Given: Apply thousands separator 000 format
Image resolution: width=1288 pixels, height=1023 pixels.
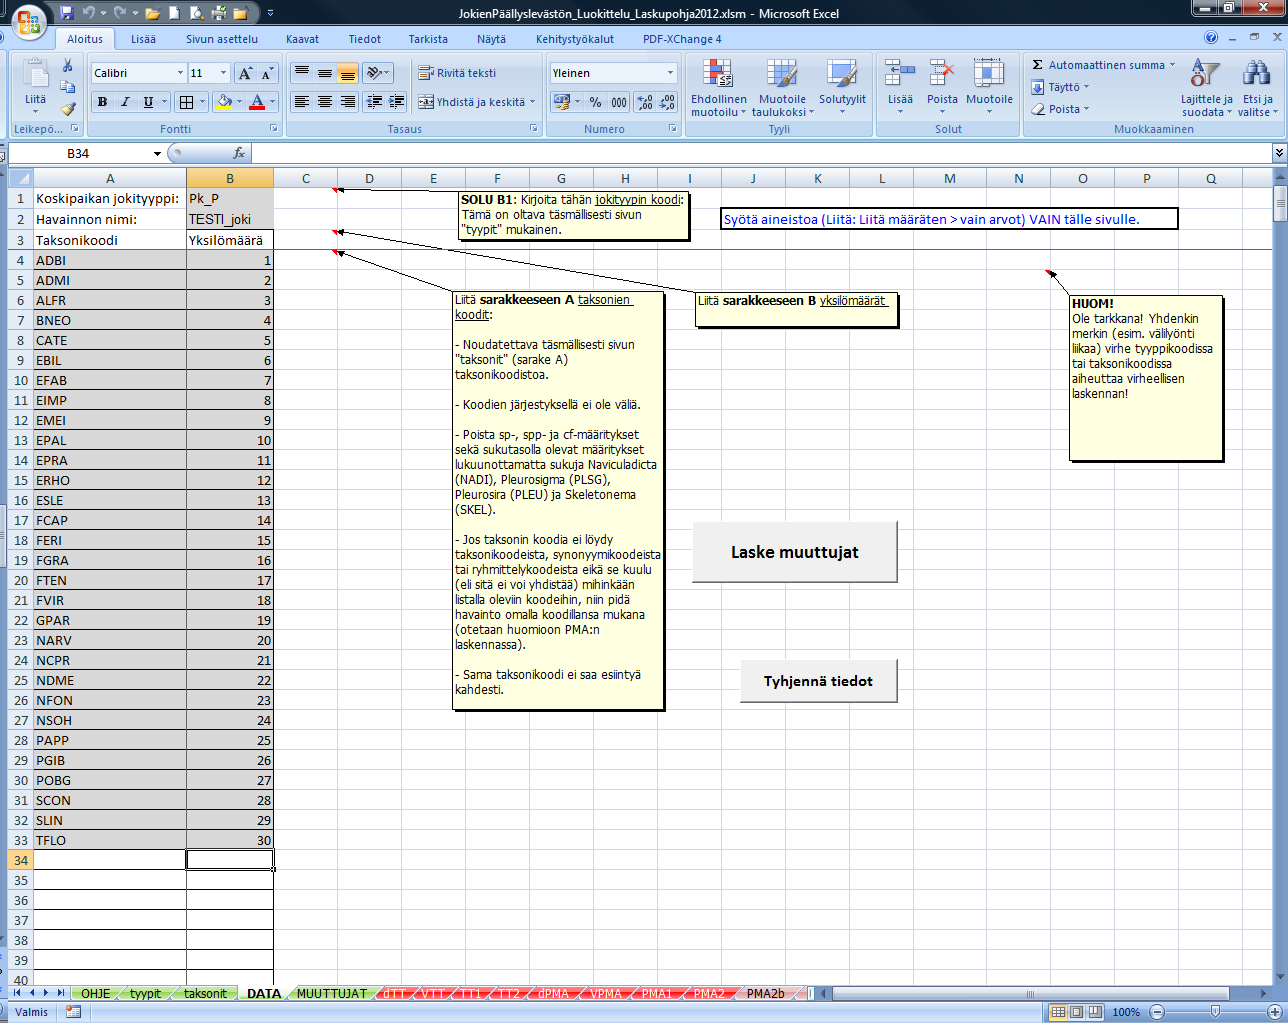Looking at the screenshot, I should pos(619,102).
